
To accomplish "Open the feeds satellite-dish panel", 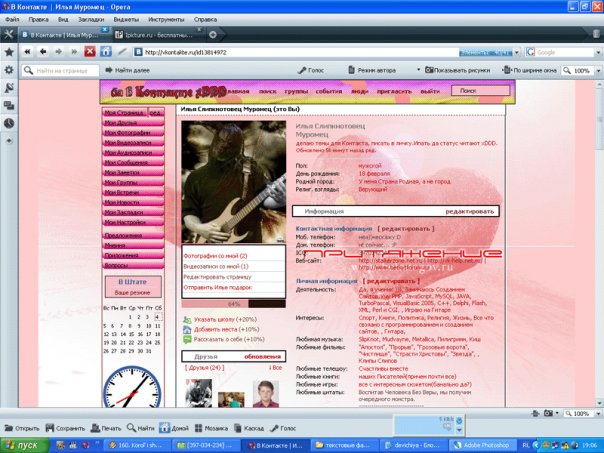I will coord(9,88).
